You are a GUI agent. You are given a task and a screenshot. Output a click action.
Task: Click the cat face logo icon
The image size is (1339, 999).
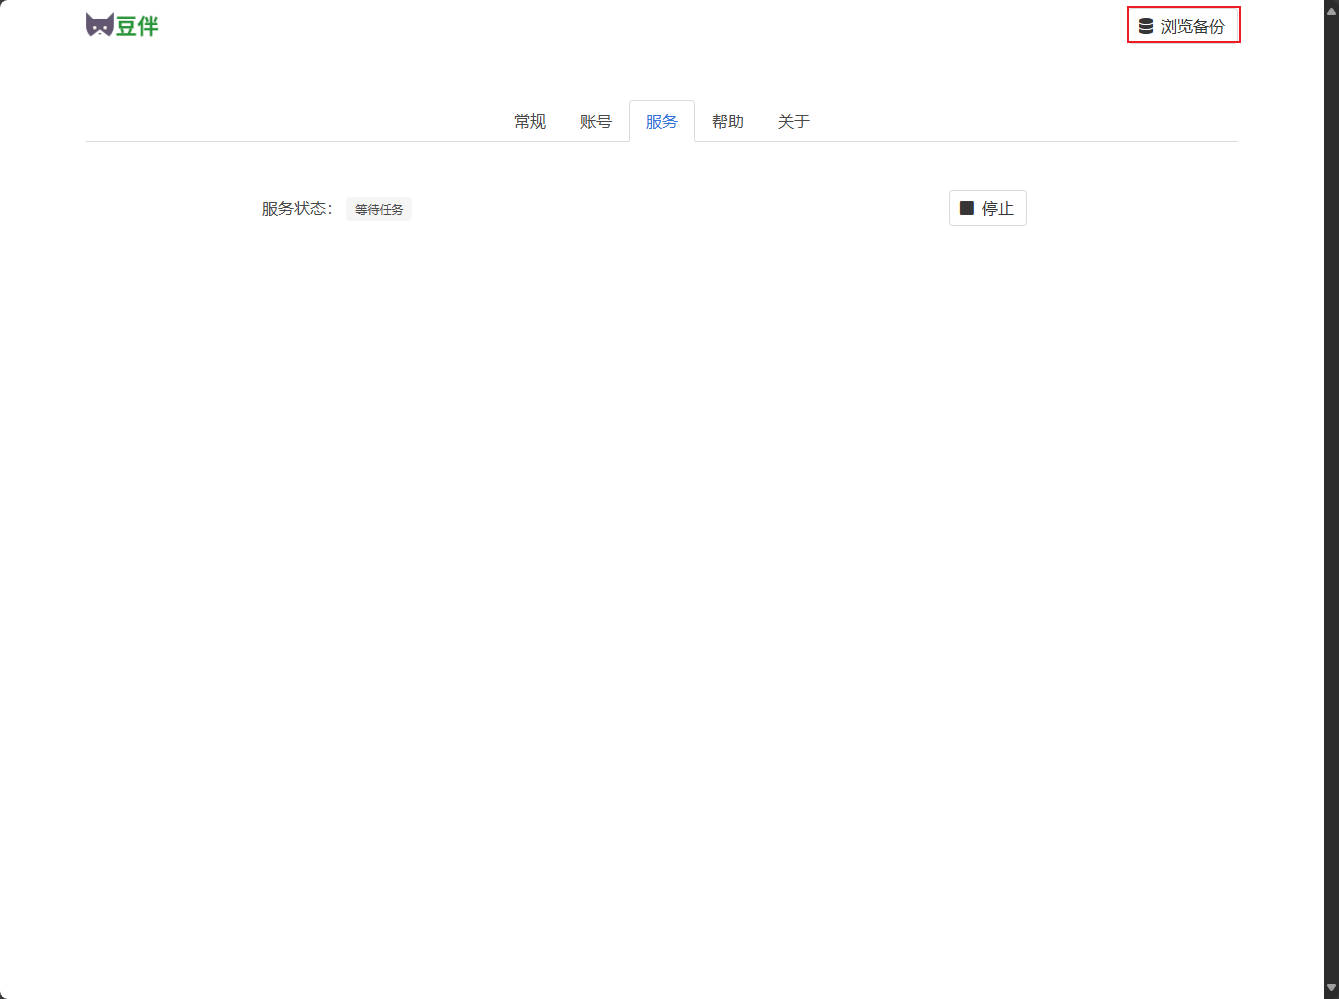pyautogui.click(x=99, y=25)
